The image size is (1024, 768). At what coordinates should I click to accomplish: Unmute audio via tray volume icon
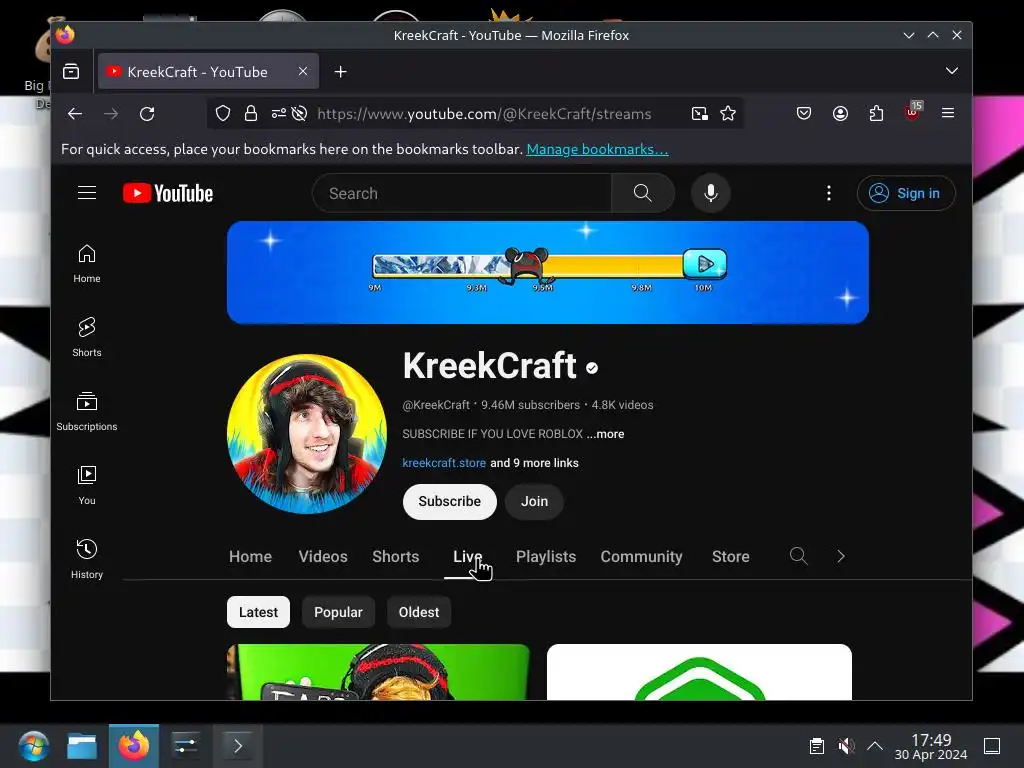coord(846,745)
